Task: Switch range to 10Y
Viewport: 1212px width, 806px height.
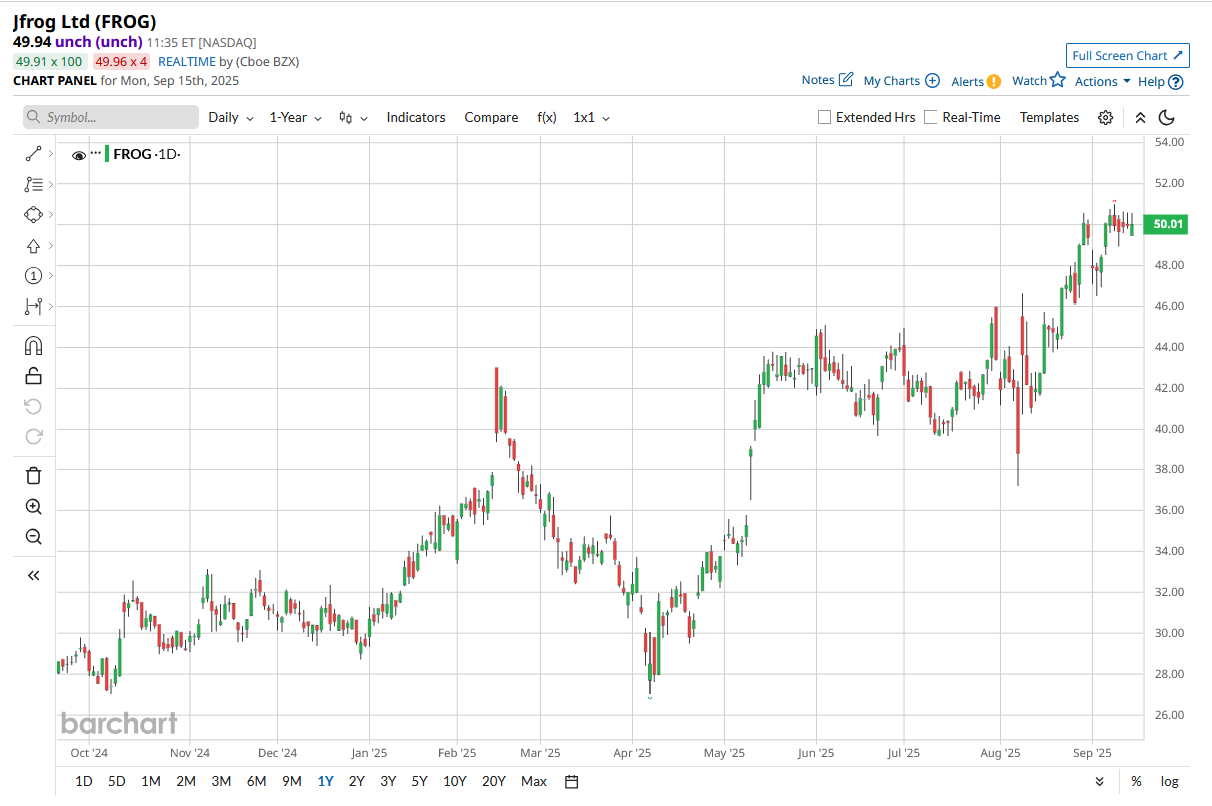Action: 454,781
